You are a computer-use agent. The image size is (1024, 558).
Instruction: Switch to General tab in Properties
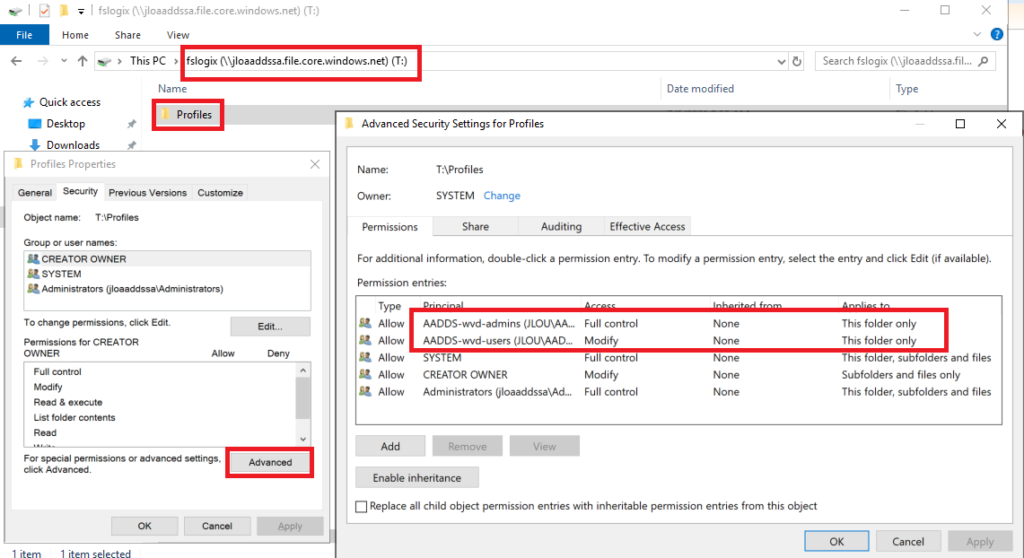click(x=35, y=193)
